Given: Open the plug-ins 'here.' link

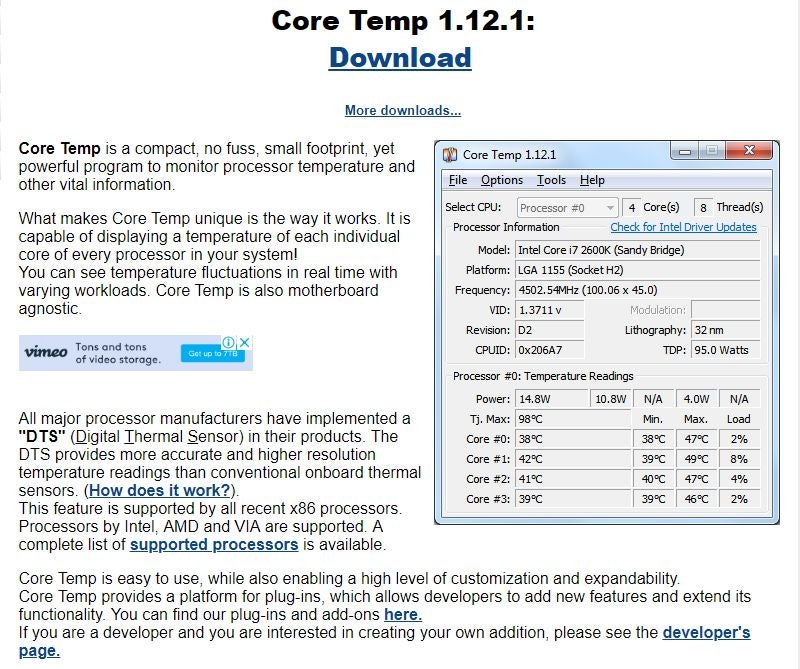Looking at the screenshot, I should (403, 614).
